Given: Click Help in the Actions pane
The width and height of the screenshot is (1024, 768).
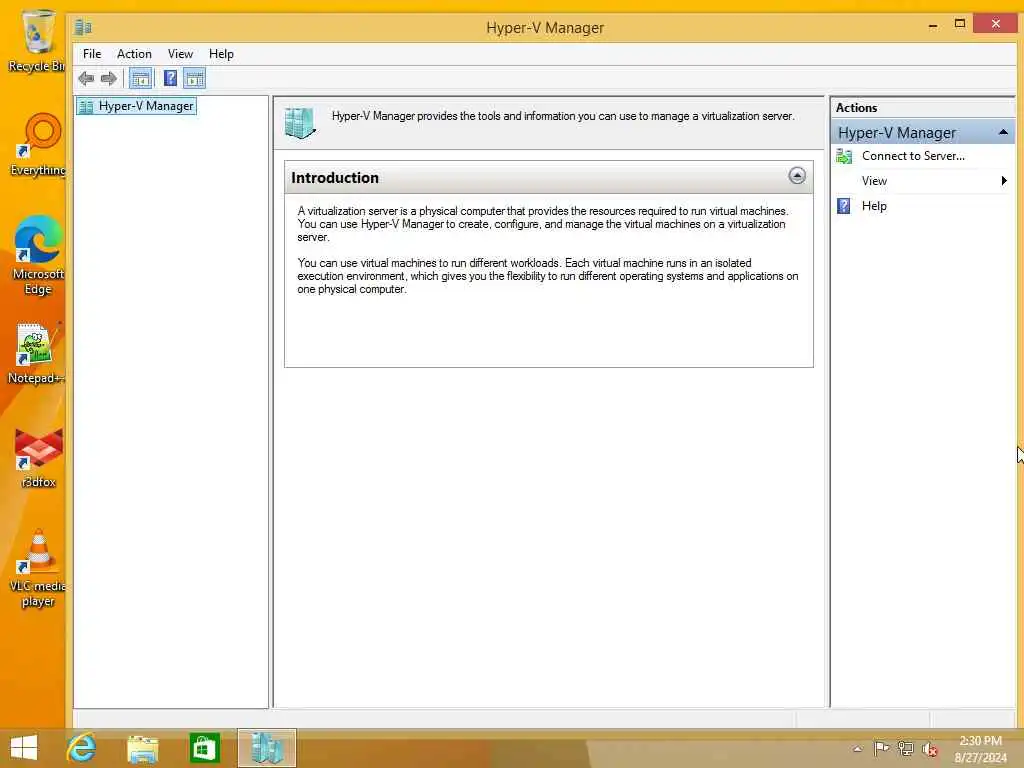Looking at the screenshot, I should (x=874, y=206).
